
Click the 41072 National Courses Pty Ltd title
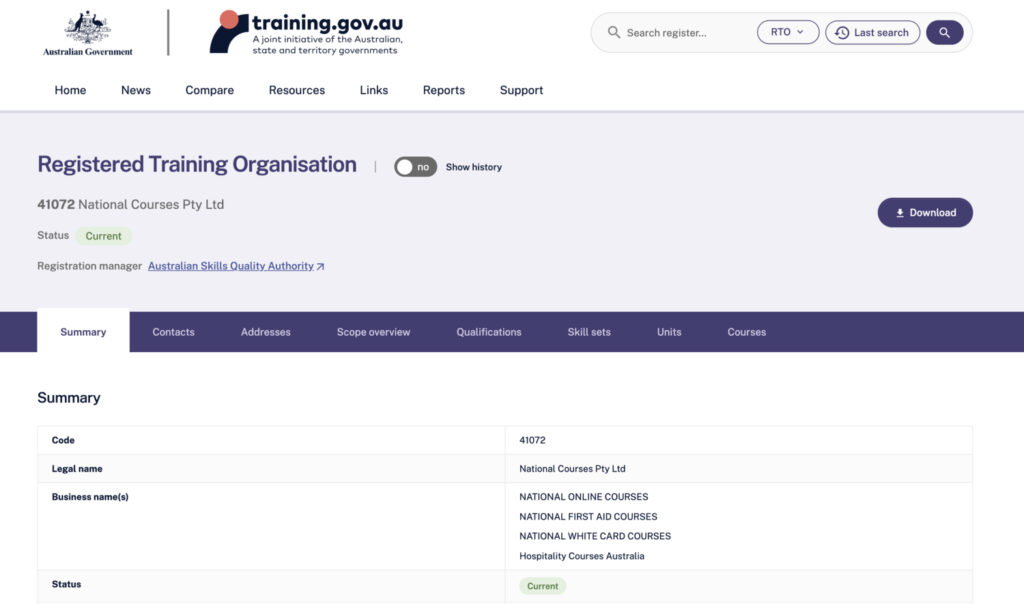131,204
